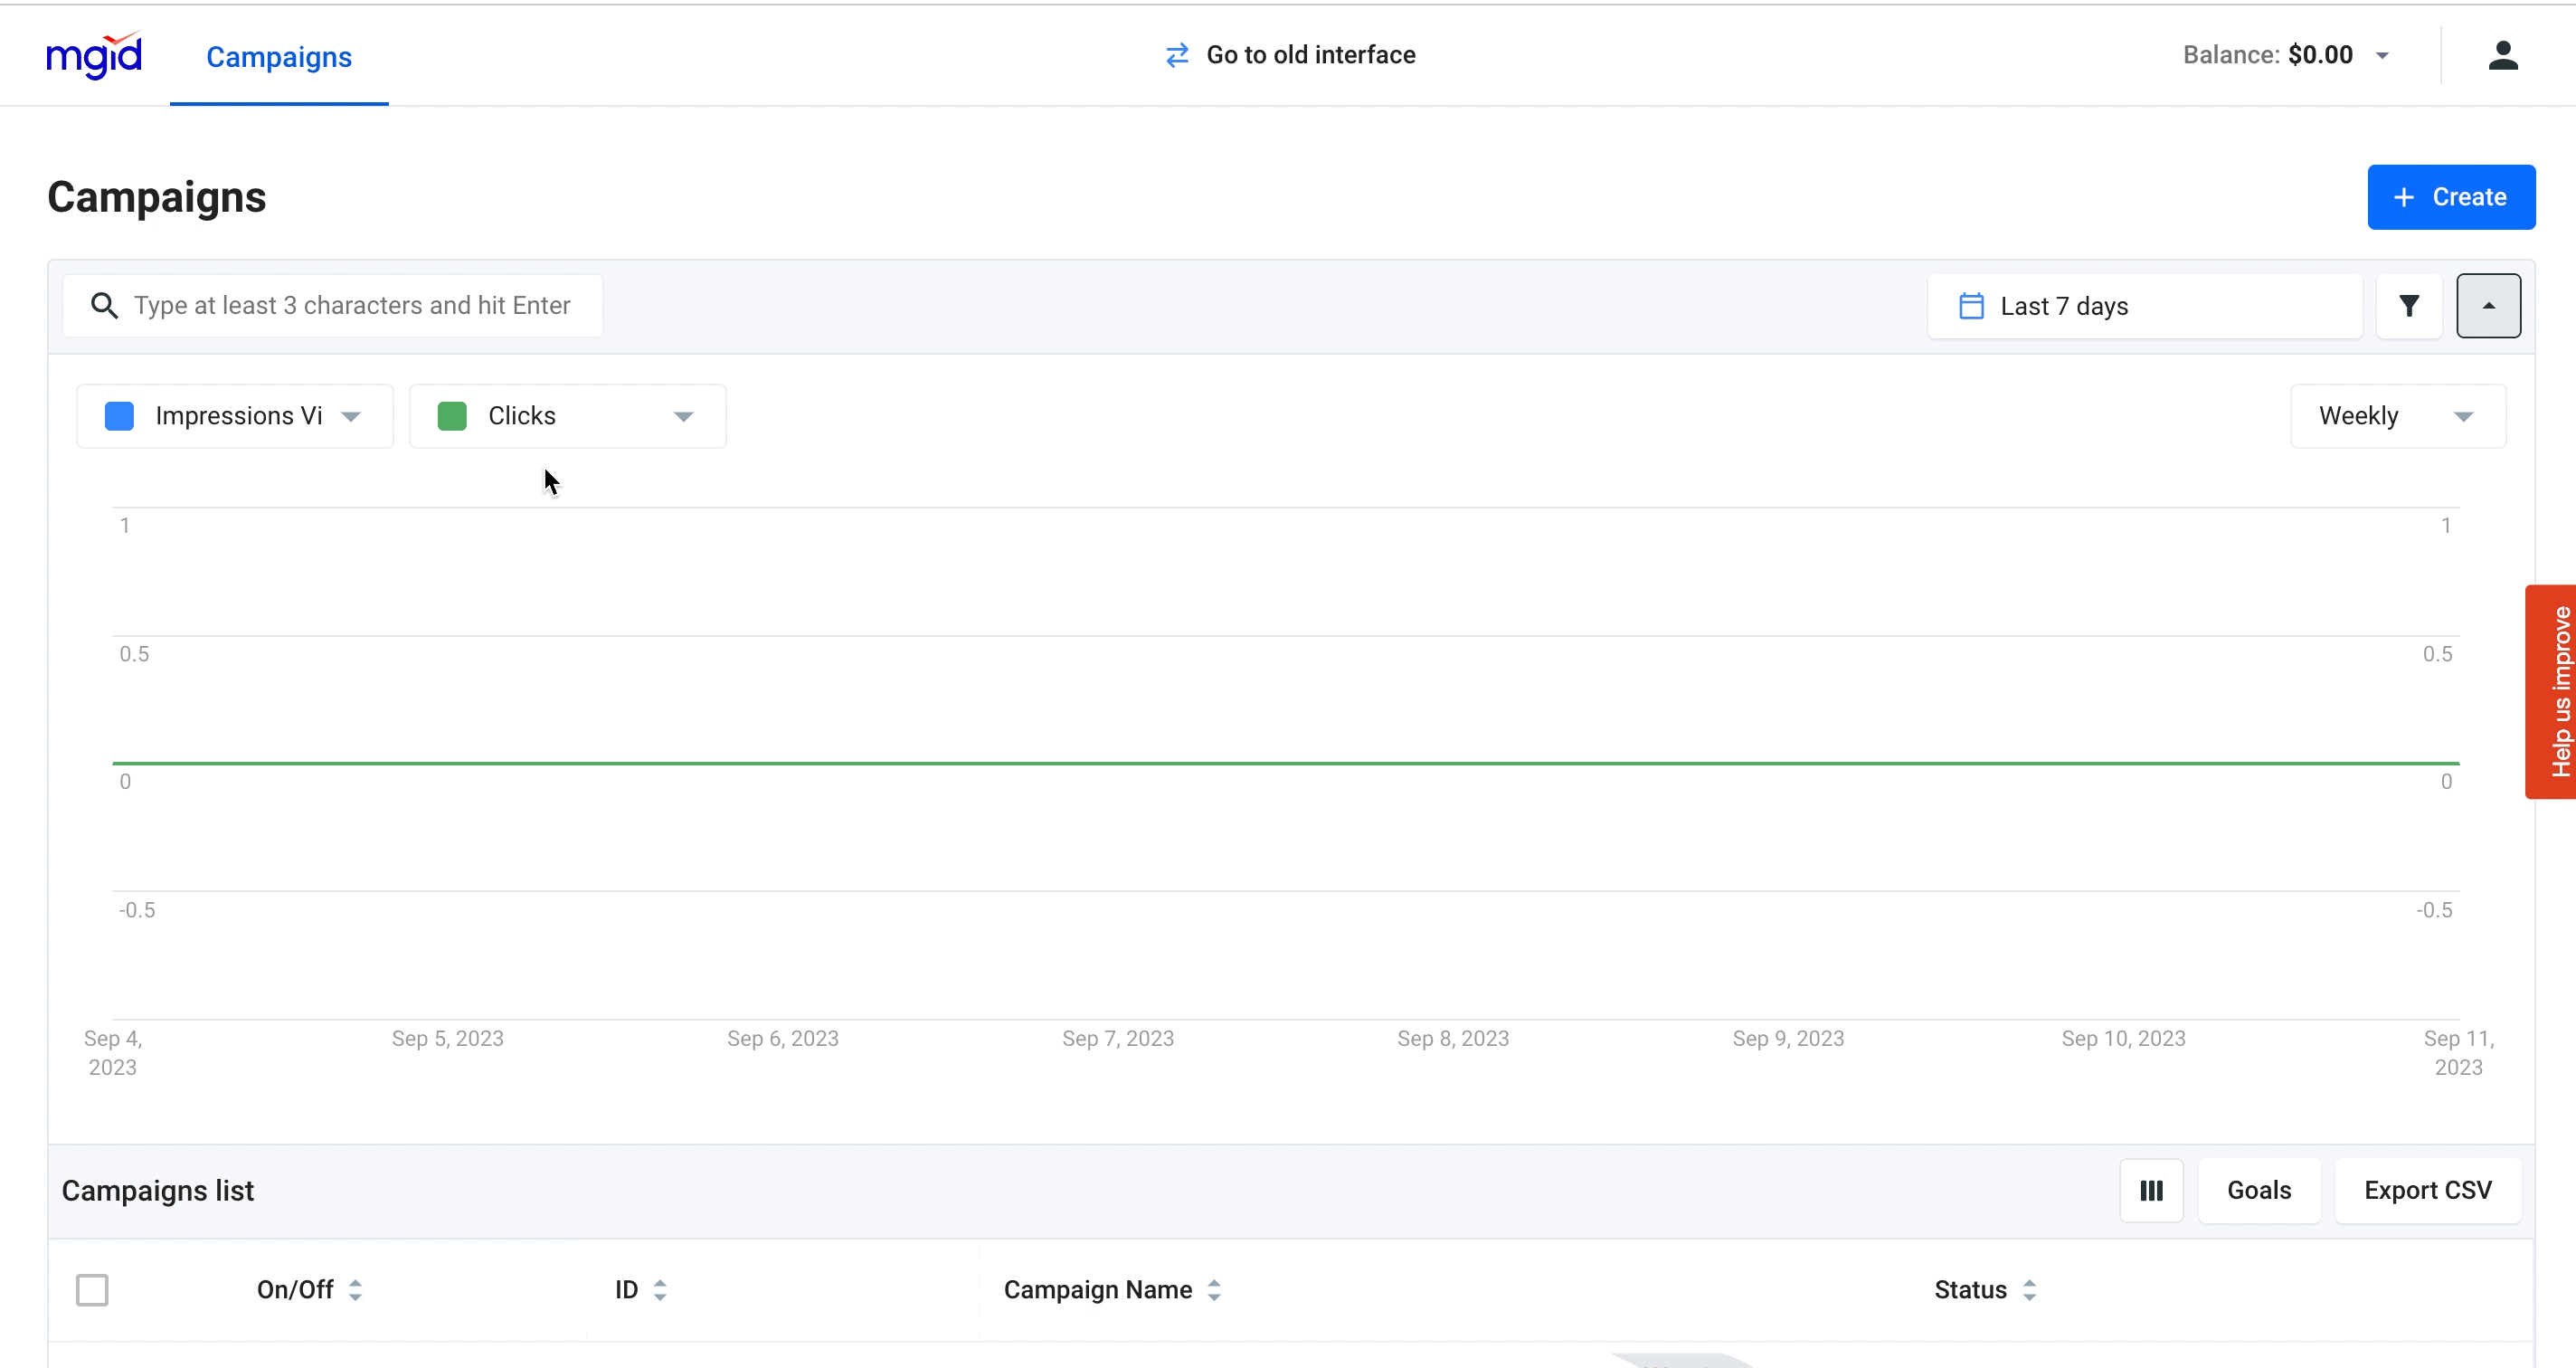This screenshot has height=1368, width=2576.
Task: Click the mgid logo
Action: click(x=94, y=56)
